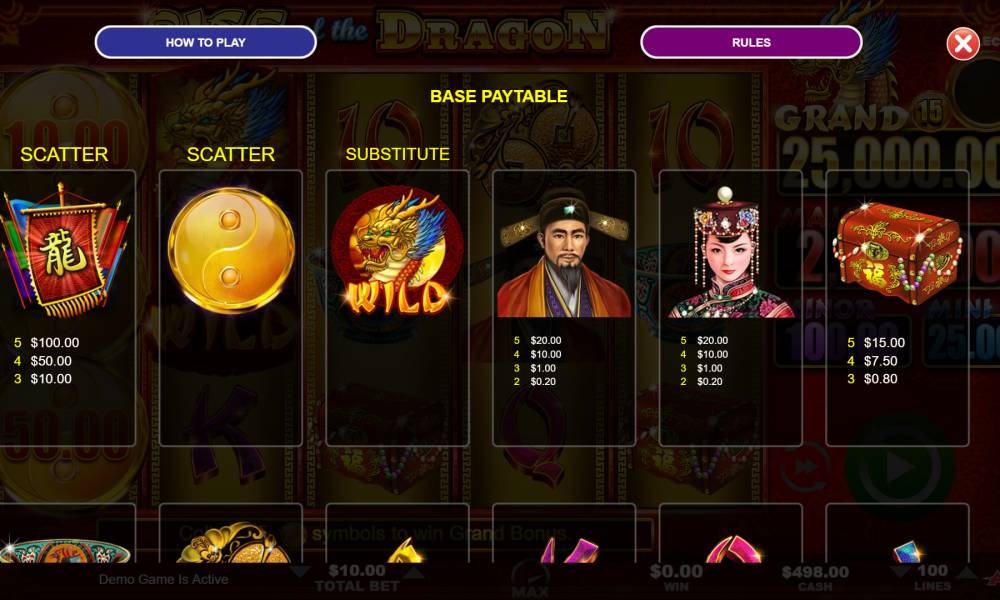Viewport: 1000px width, 600px height.
Task: Switch to the Rules tab
Action: pos(751,42)
